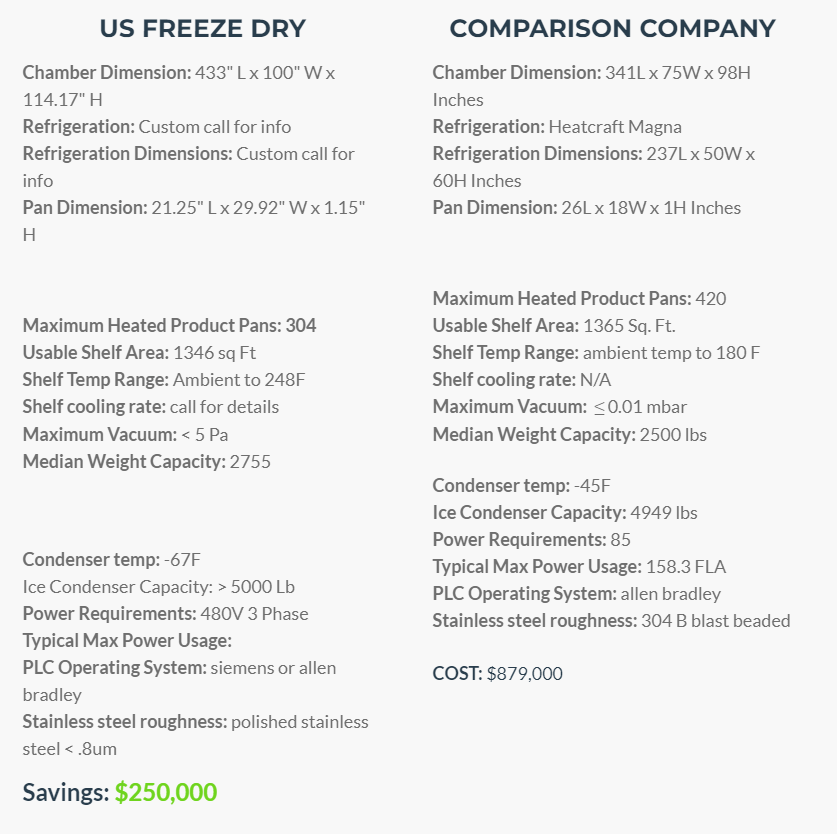The height and width of the screenshot is (834, 837).
Task: Click Usable Shelf Area: 1365 Sq. Ft.
Action: coord(554,325)
